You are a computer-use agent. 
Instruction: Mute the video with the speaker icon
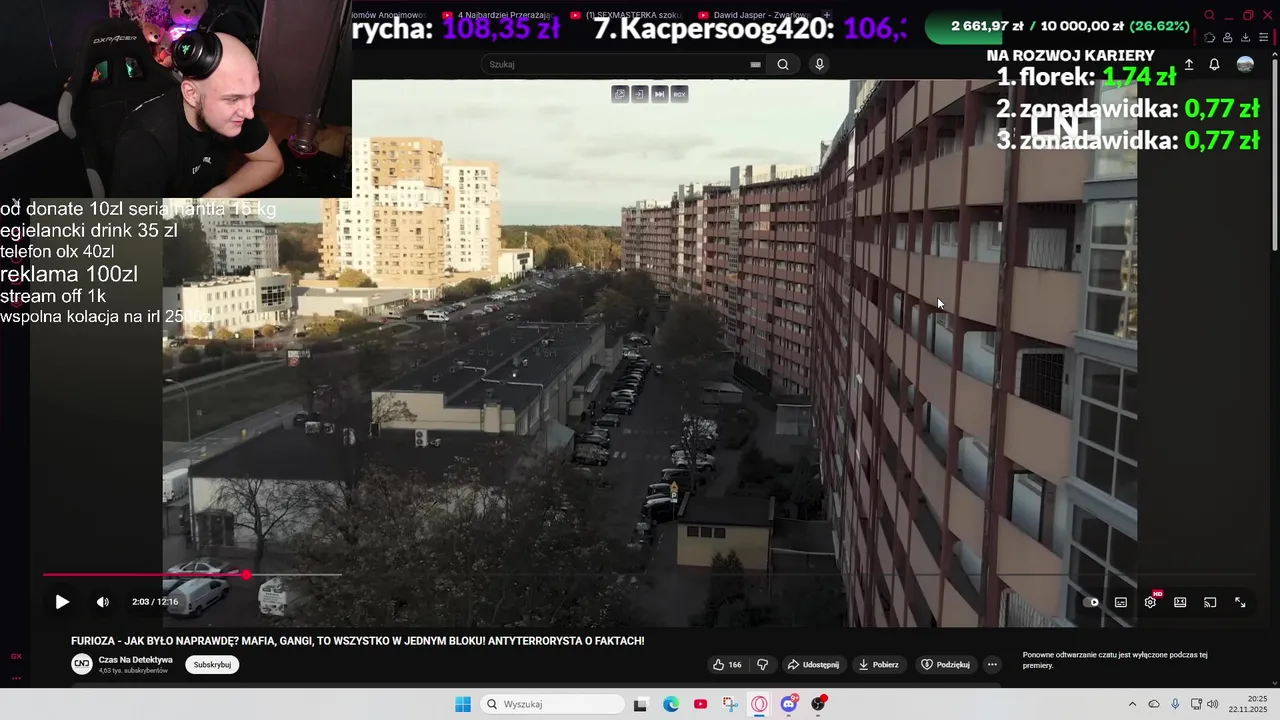[102, 602]
